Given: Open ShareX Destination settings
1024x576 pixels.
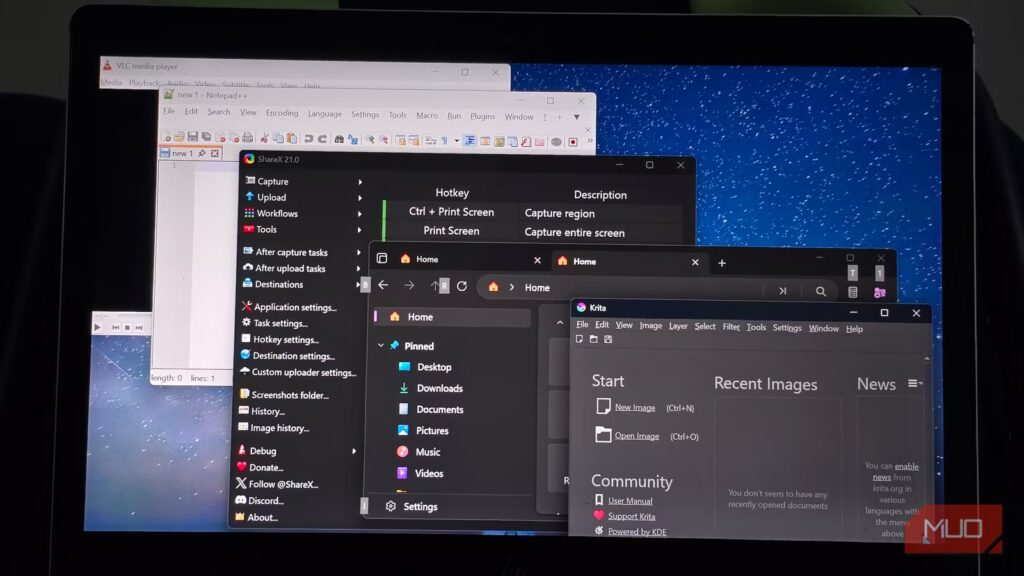Looking at the screenshot, I should point(287,356).
